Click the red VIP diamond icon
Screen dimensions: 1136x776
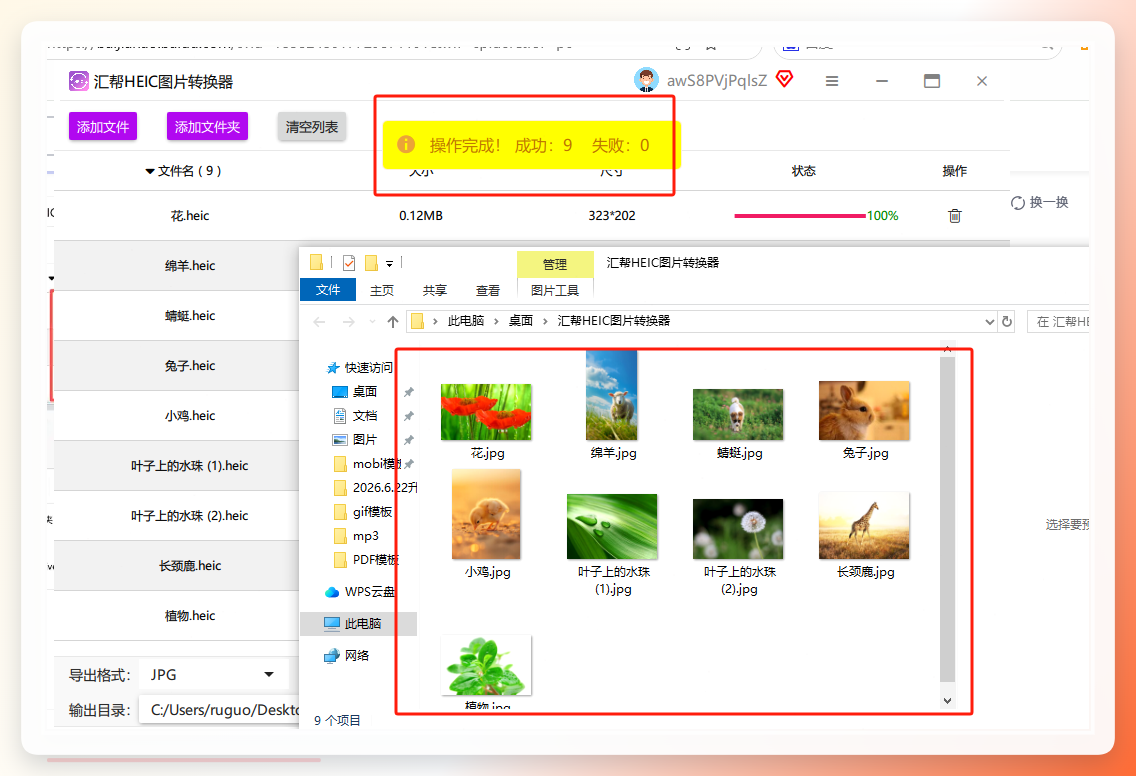[x=784, y=79]
